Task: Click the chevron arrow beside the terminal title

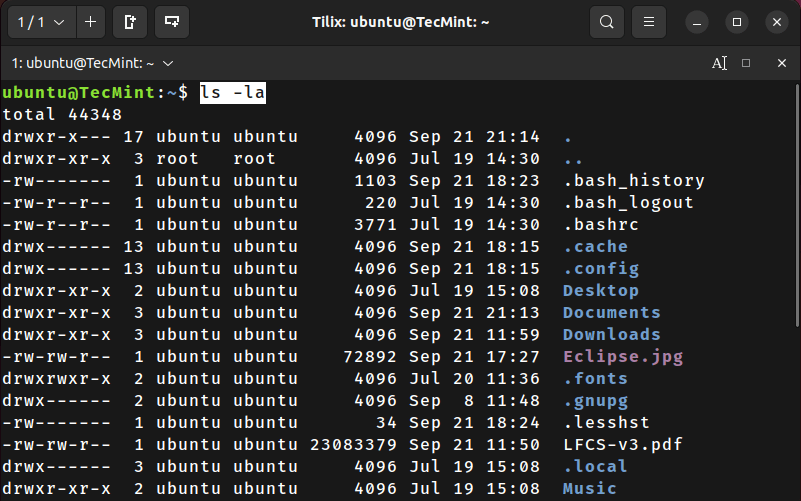Action: coord(167,62)
